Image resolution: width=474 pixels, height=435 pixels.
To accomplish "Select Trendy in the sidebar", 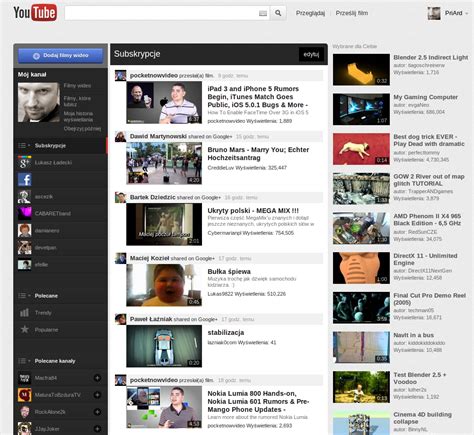I will click(x=43, y=313).
